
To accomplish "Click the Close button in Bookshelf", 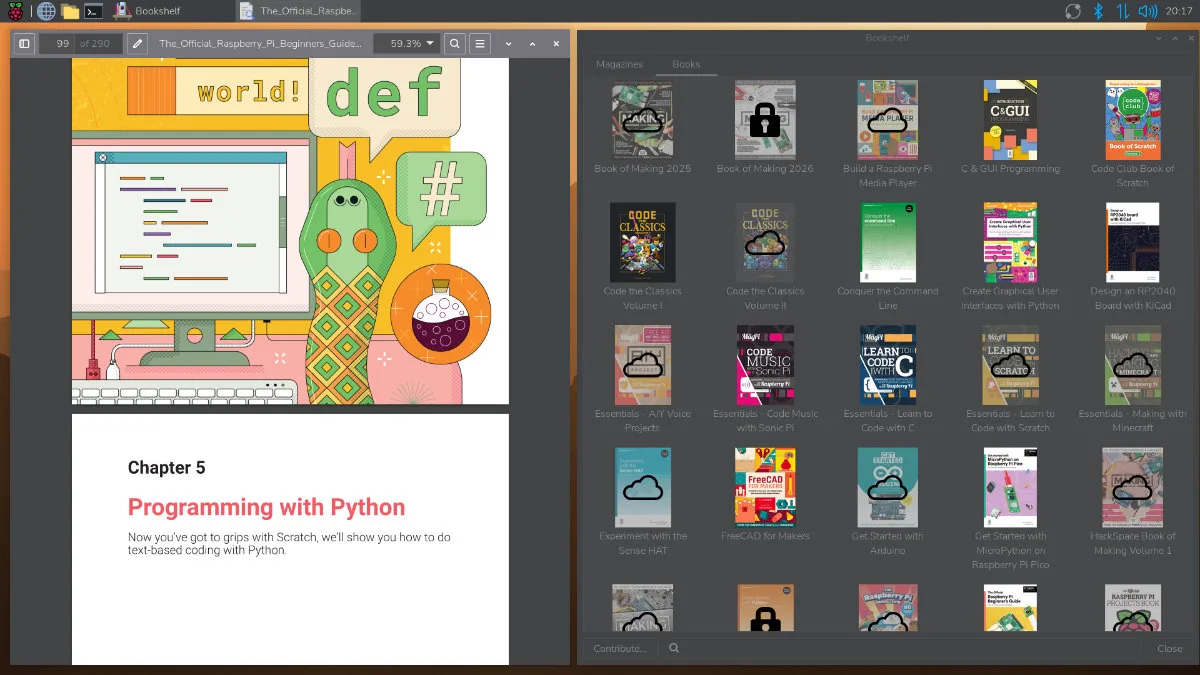I will tap(1169, 648).
